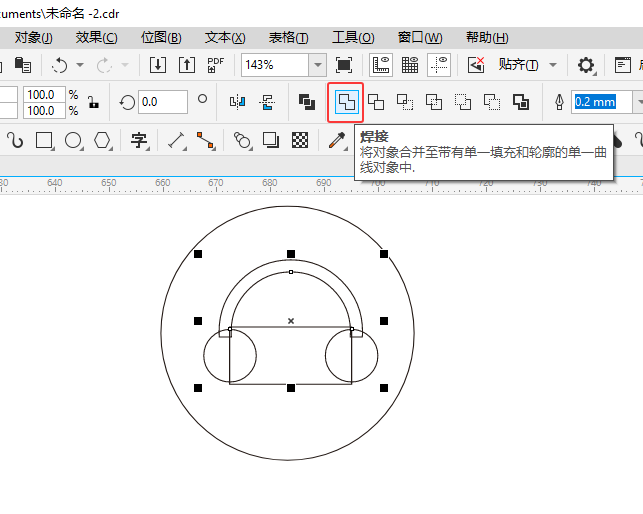Click the Trim shapes icon
Screen dimensions: 643x514
tap(376, 102)
